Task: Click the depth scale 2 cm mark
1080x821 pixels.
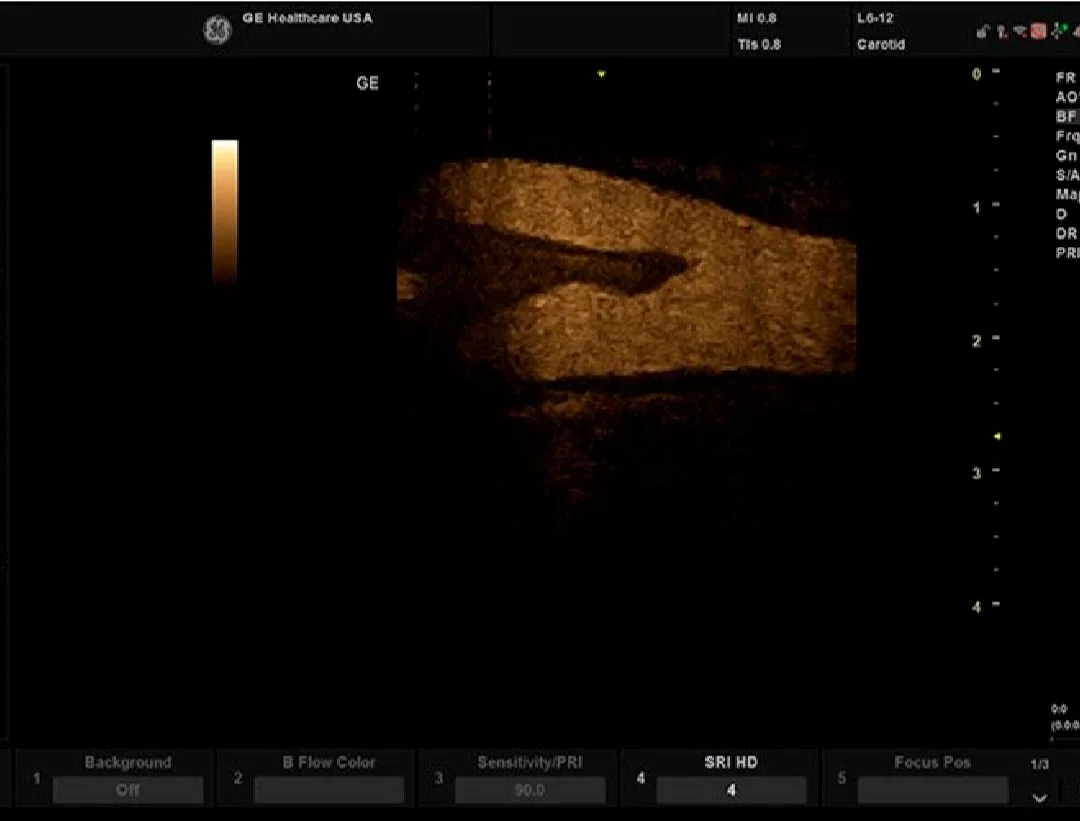Action: (x=977, y=341)
